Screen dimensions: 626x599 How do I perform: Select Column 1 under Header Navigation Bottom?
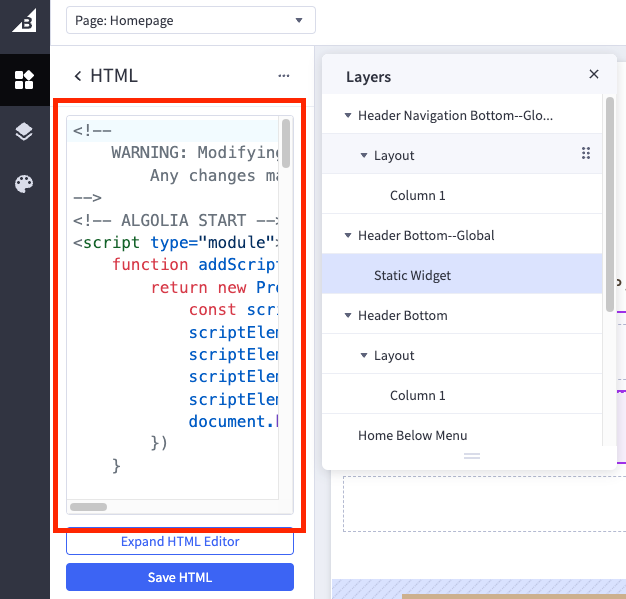[x=462, y=195]
